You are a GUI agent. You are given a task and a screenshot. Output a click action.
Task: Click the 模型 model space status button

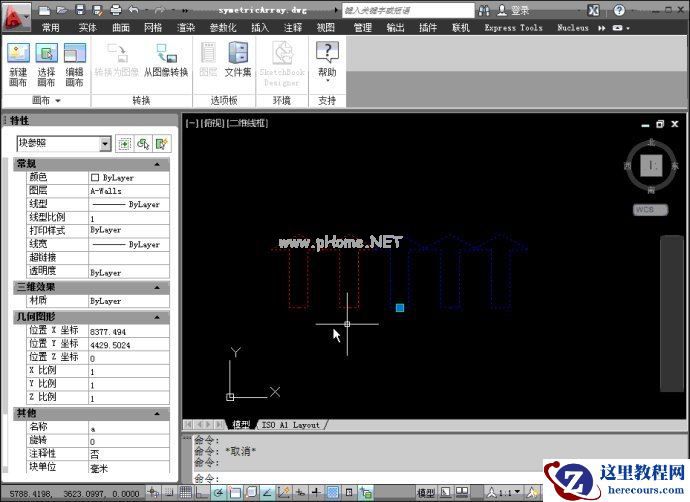click(426, 492)
